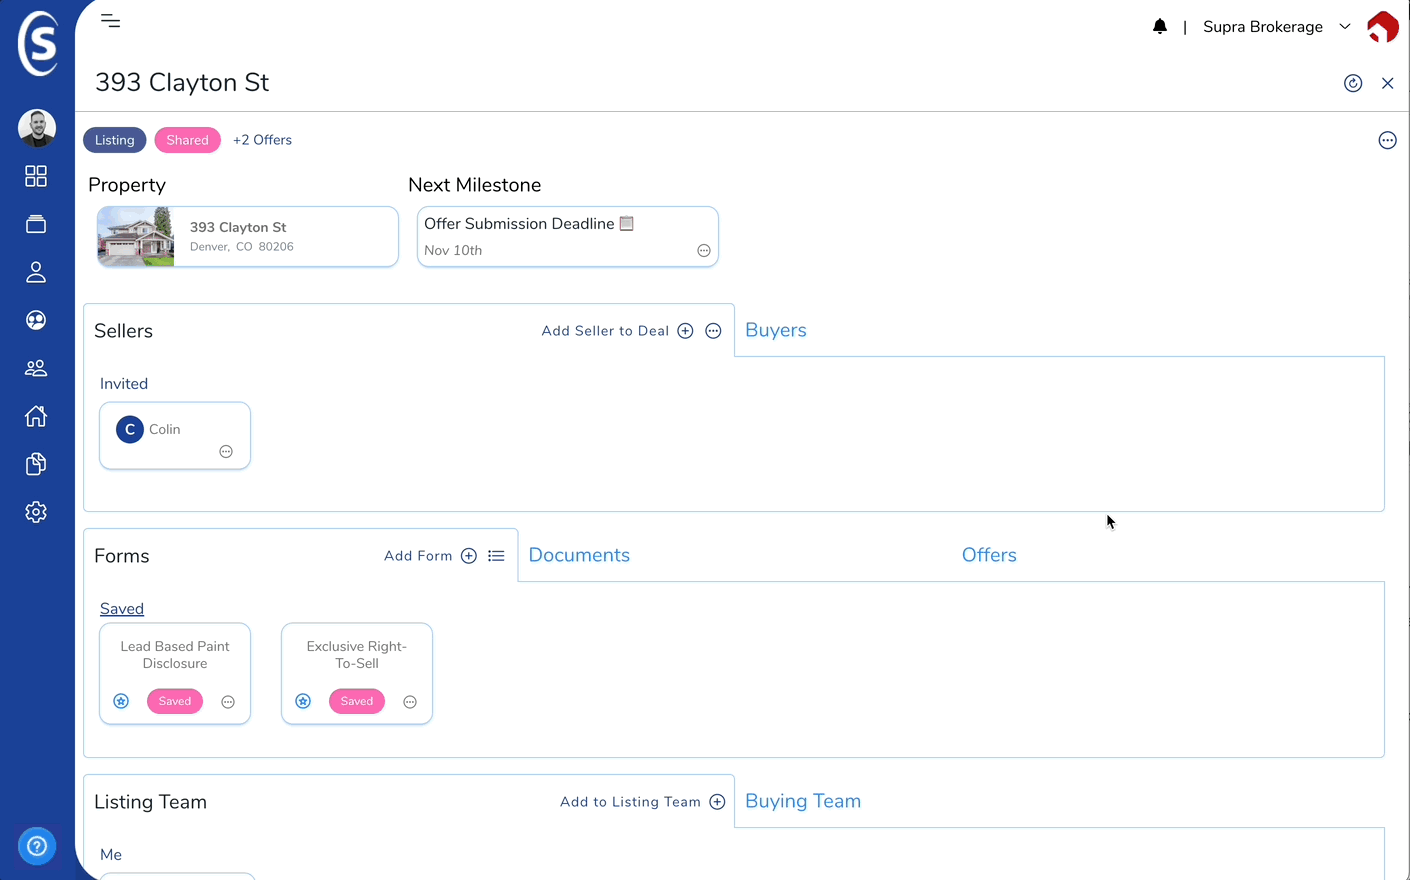The image size is (1410, 880).
Task: Open the hamburger menu icon
Action: pyautogui.click(x=111, y=21)
